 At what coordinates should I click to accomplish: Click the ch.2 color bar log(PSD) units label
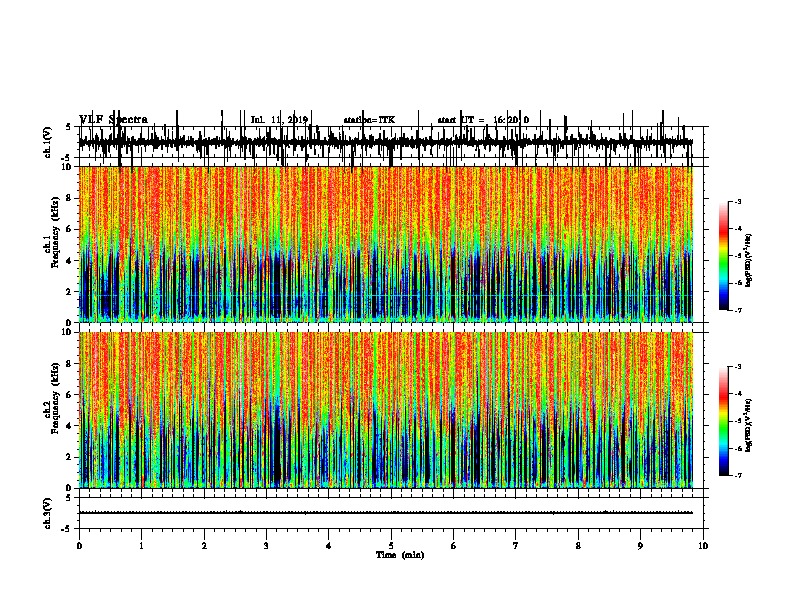[x=748, y=425]
